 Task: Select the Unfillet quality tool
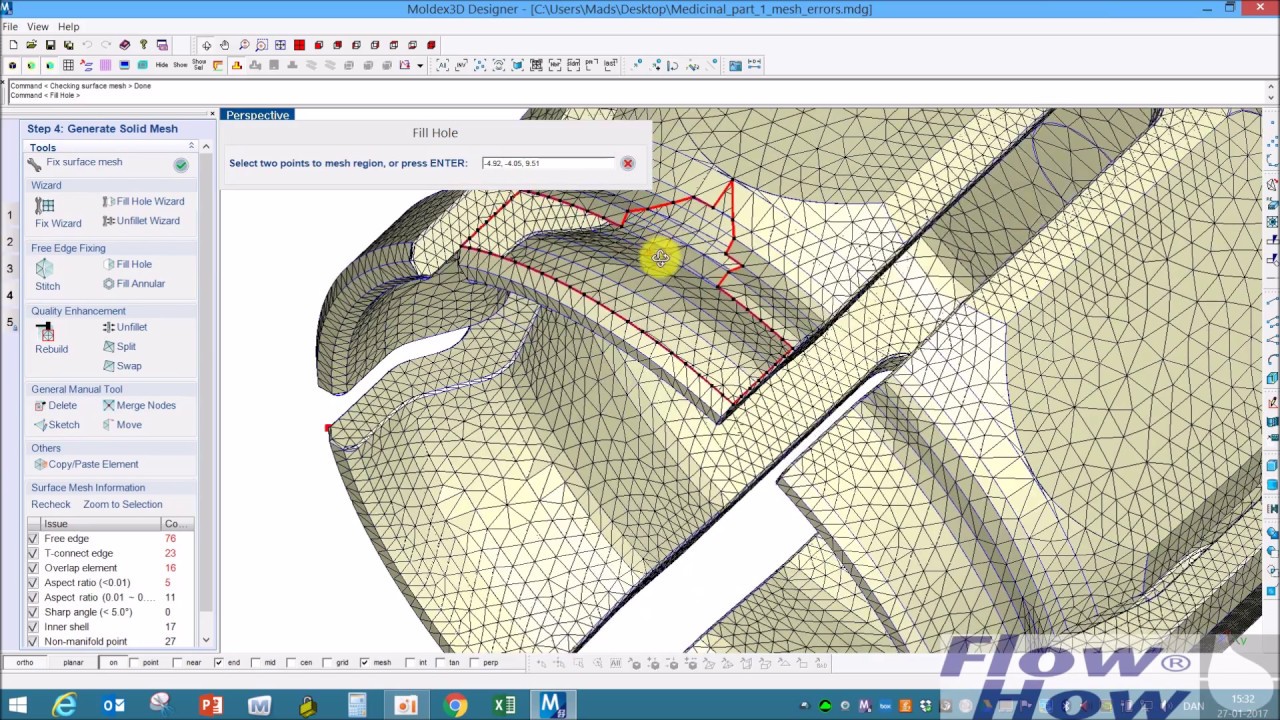click(124, 327)
